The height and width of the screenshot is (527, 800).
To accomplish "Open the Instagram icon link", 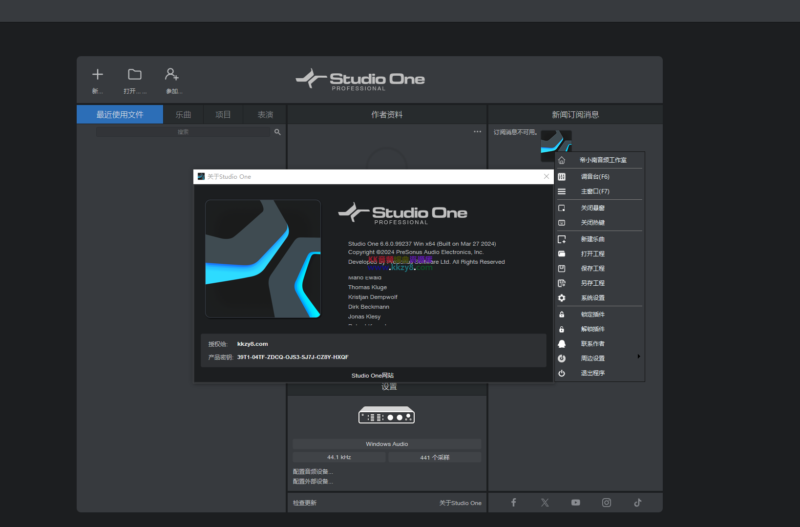I will (606, 502).
